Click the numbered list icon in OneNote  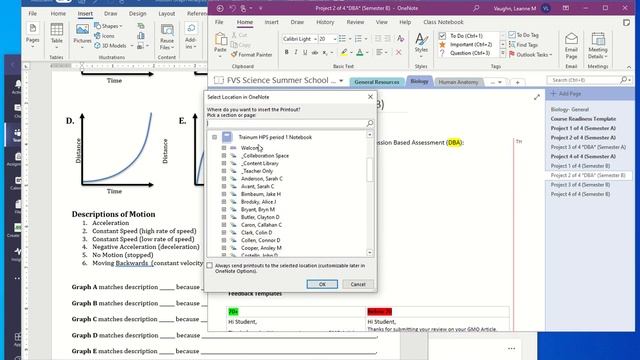358,39
